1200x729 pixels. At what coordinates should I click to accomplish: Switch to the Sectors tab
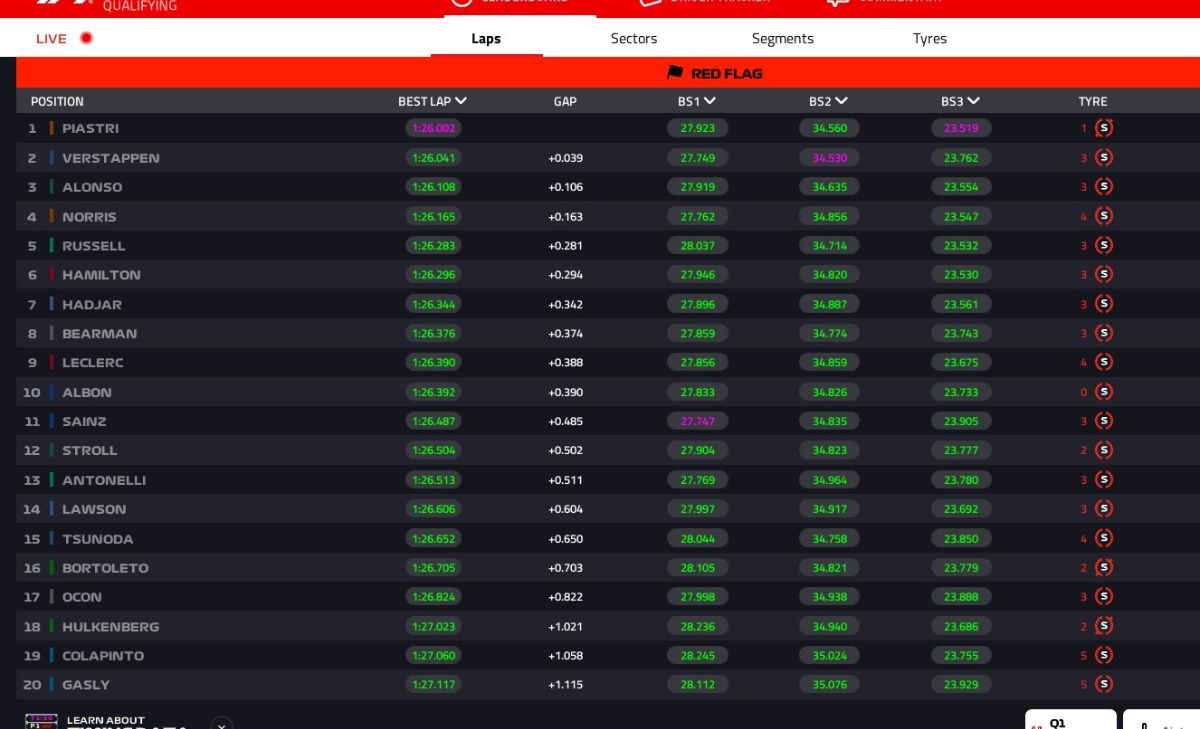coord(634,39)
